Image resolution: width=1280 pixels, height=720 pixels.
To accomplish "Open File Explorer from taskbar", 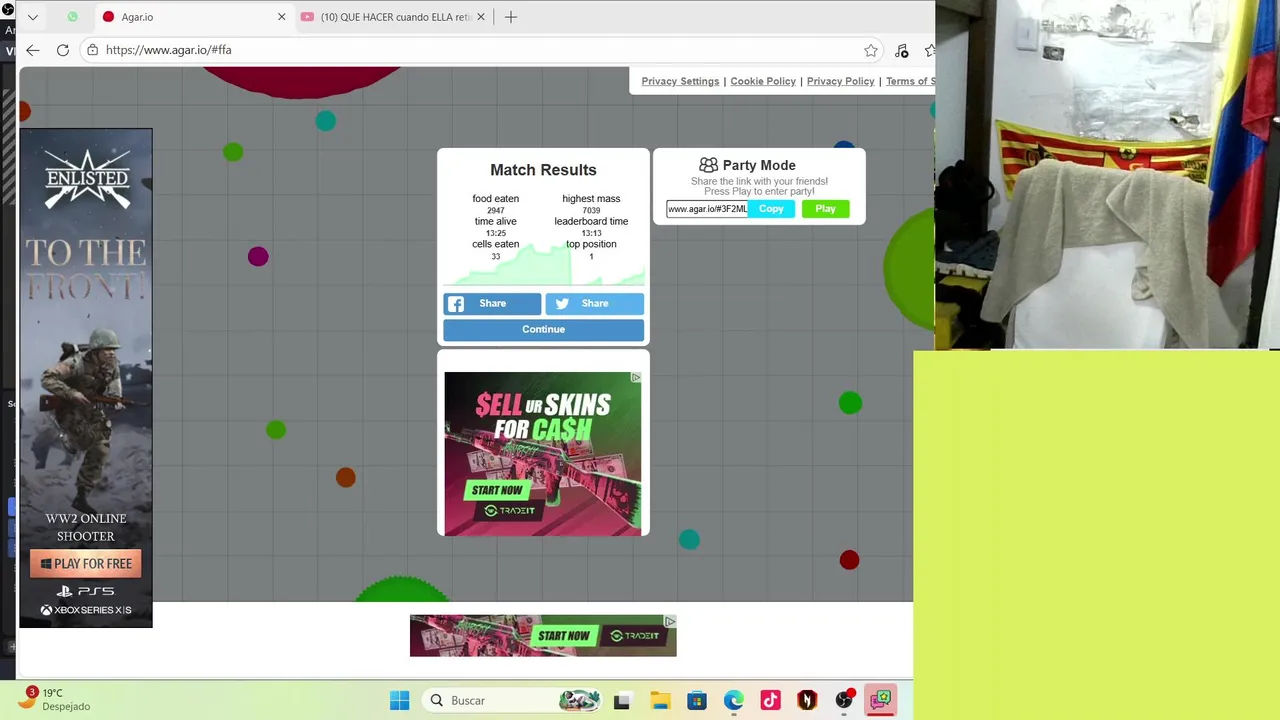I will (x=660, y=701).
